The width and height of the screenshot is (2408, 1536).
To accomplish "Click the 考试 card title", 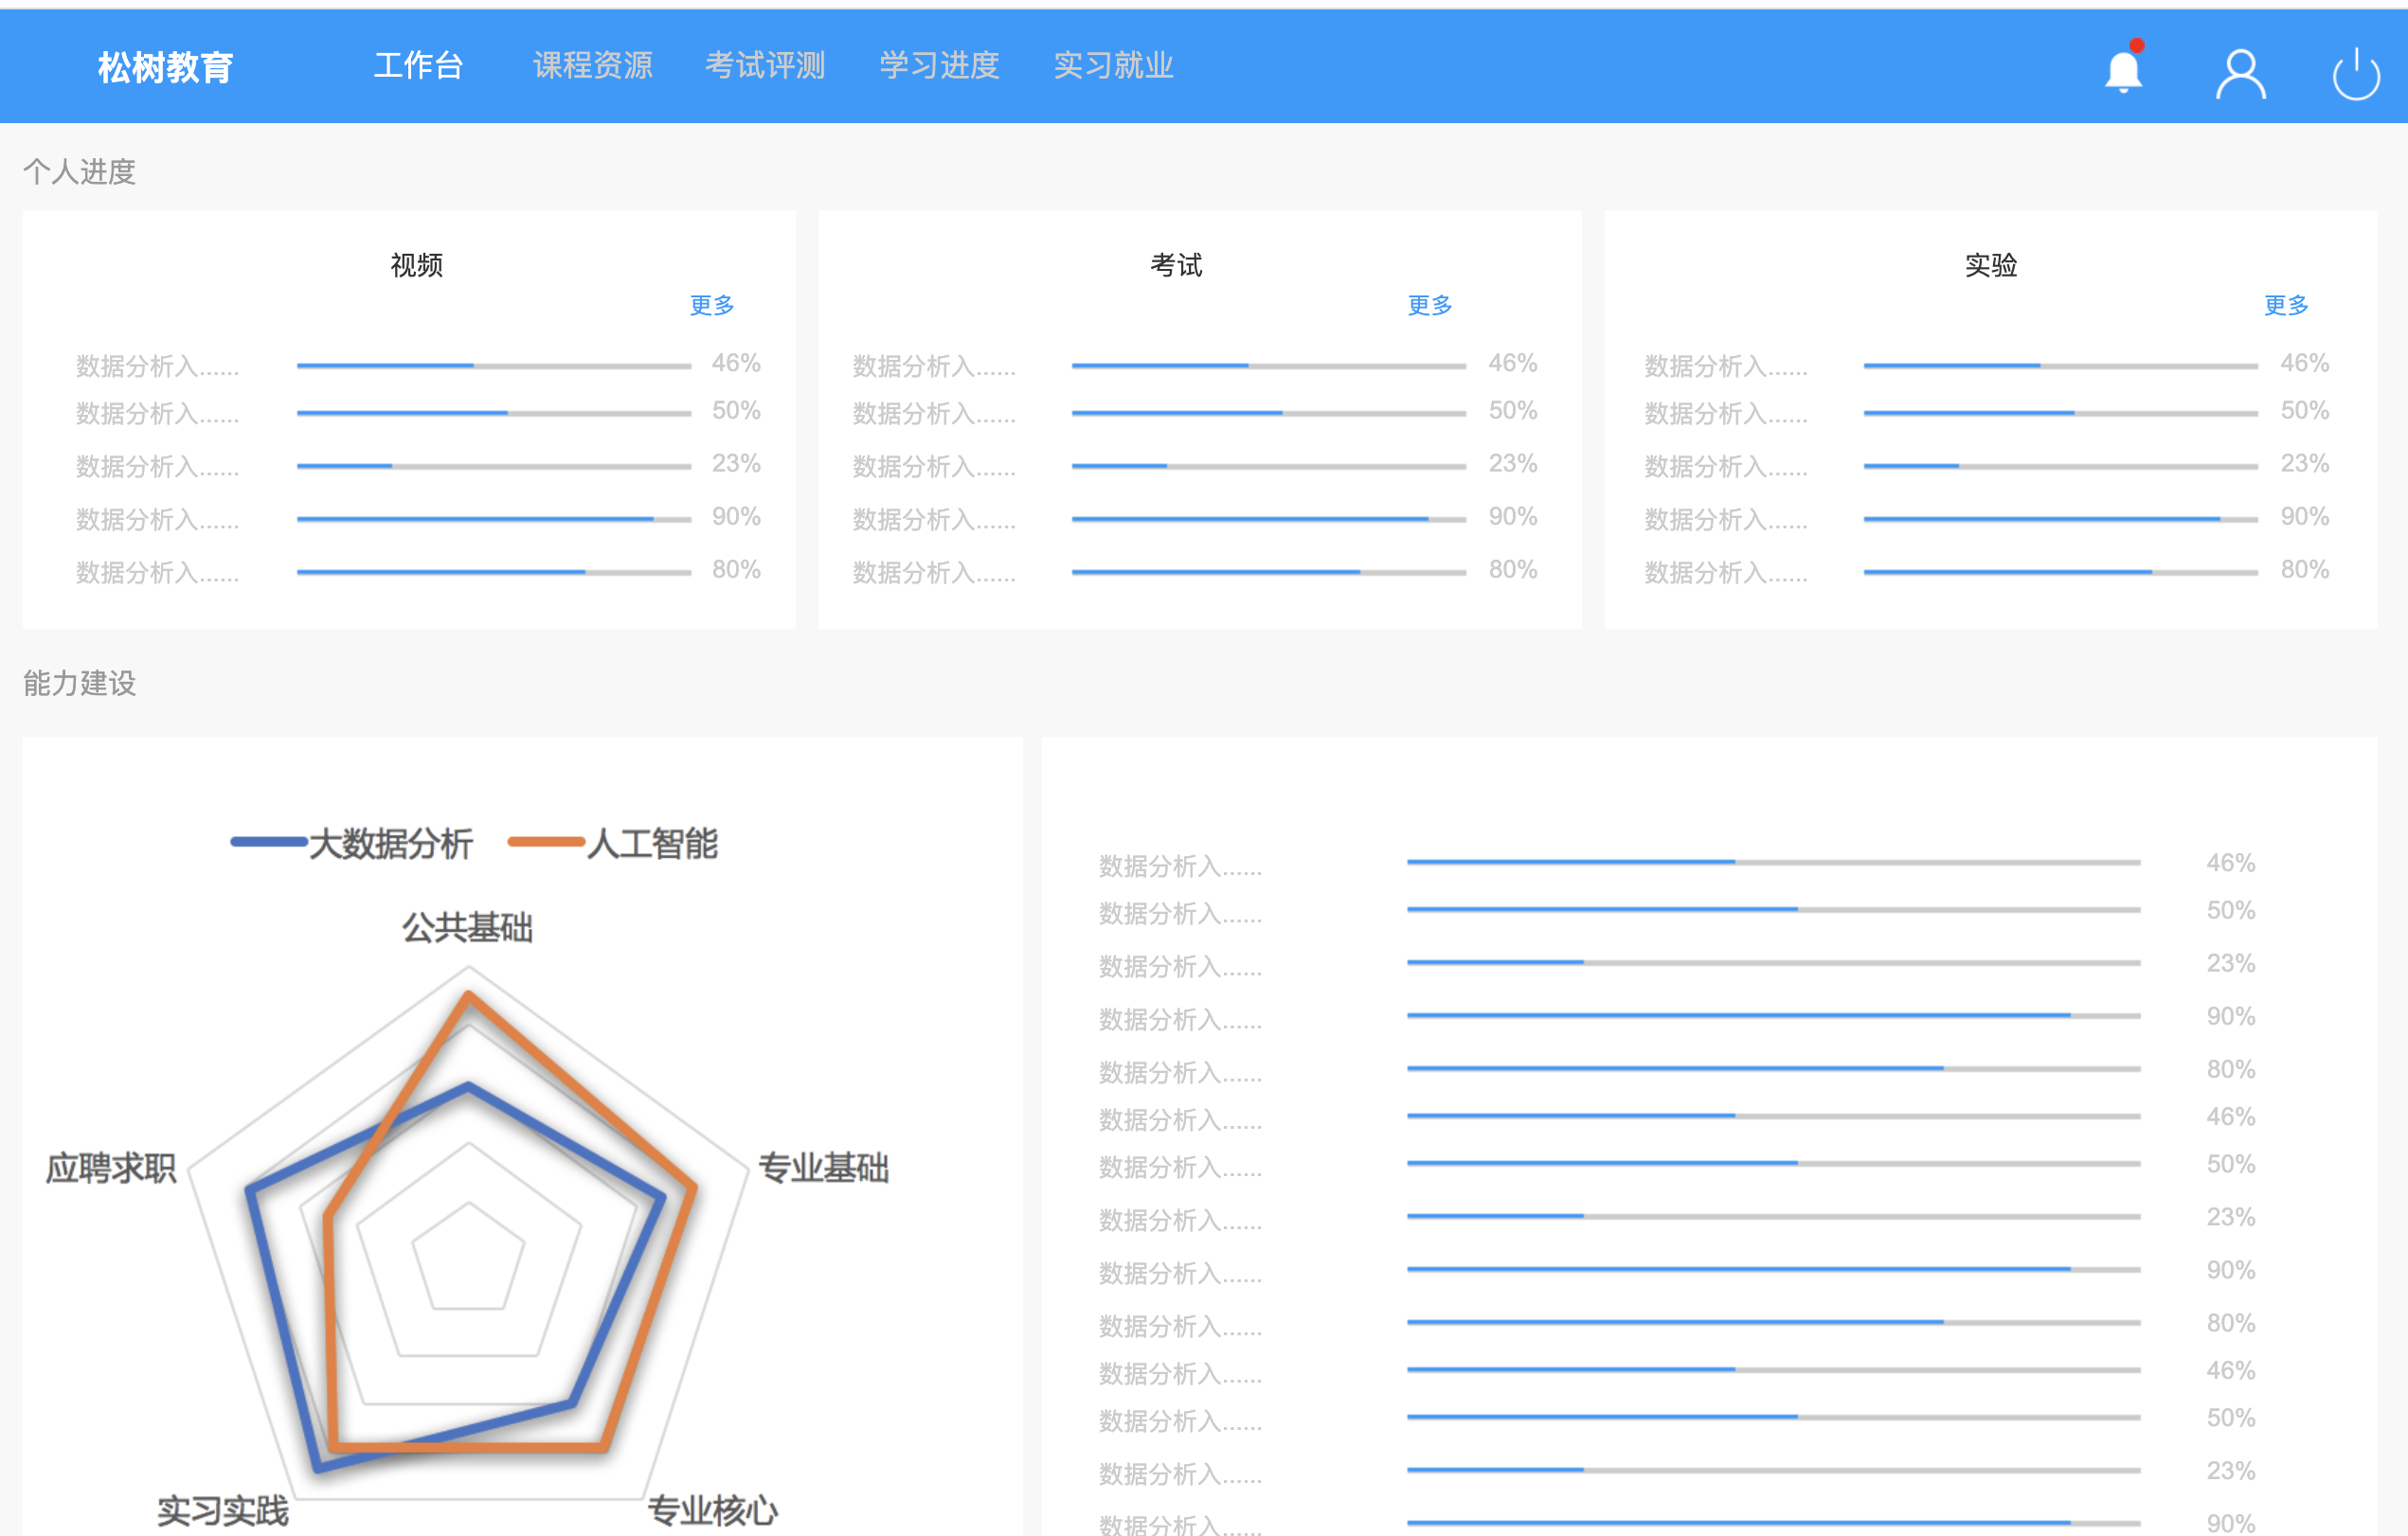I will pos(1176,265).
